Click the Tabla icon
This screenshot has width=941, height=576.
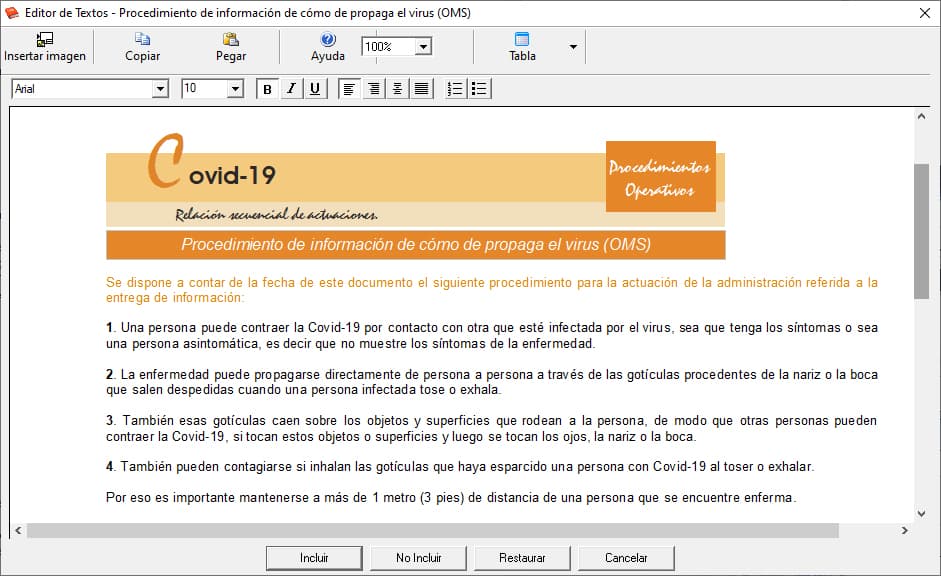522,39
